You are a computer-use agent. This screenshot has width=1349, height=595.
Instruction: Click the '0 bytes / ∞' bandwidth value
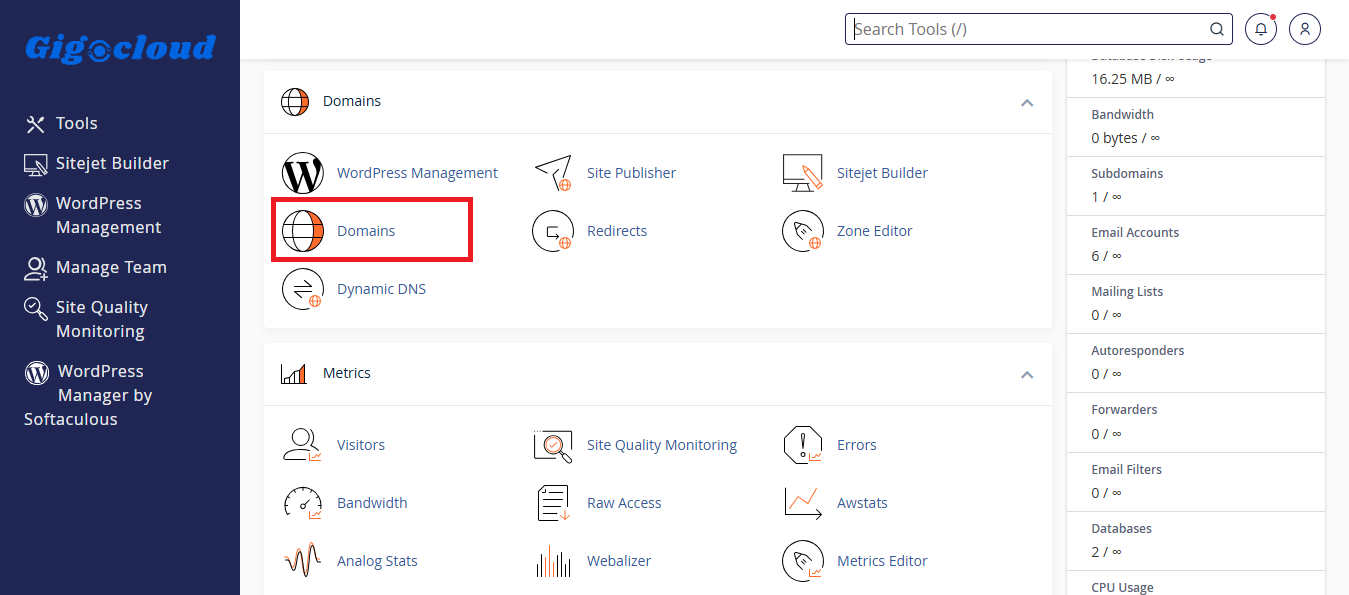(1125, 138)
